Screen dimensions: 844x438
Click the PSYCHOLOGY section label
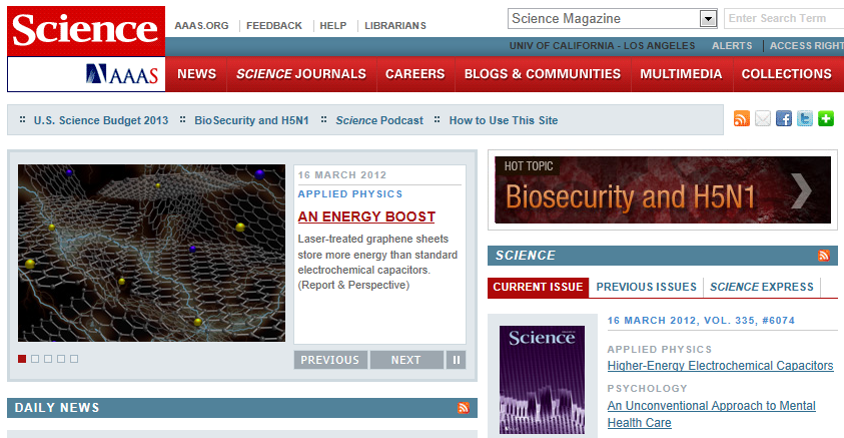click(648, 388)
